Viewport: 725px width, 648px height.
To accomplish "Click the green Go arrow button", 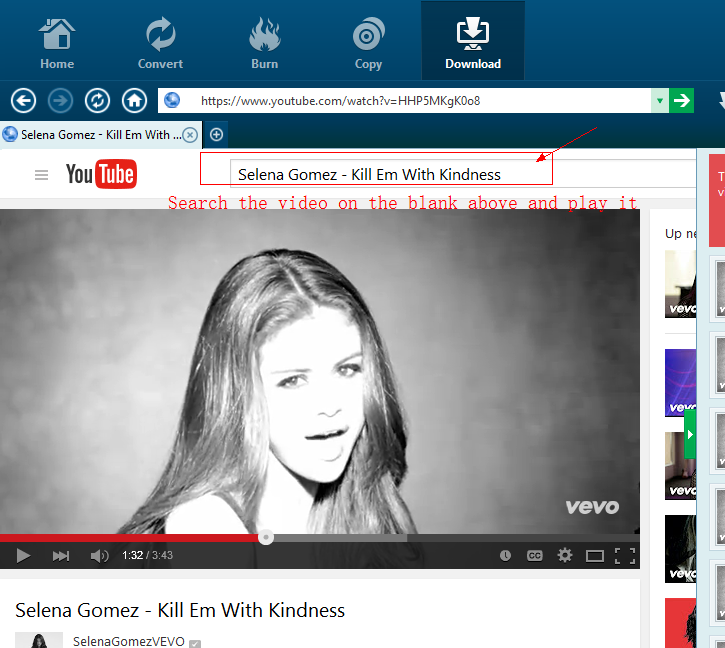I will [682, 100].
